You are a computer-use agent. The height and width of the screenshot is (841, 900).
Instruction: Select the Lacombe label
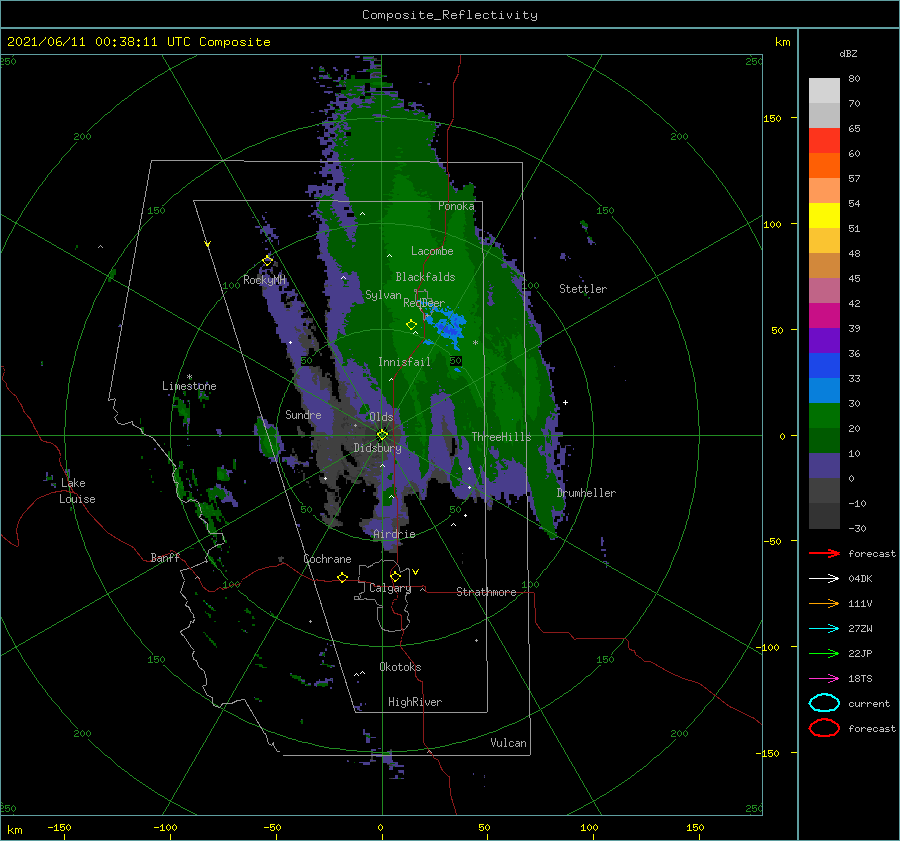pyautogui.click(x=432, y=251)
